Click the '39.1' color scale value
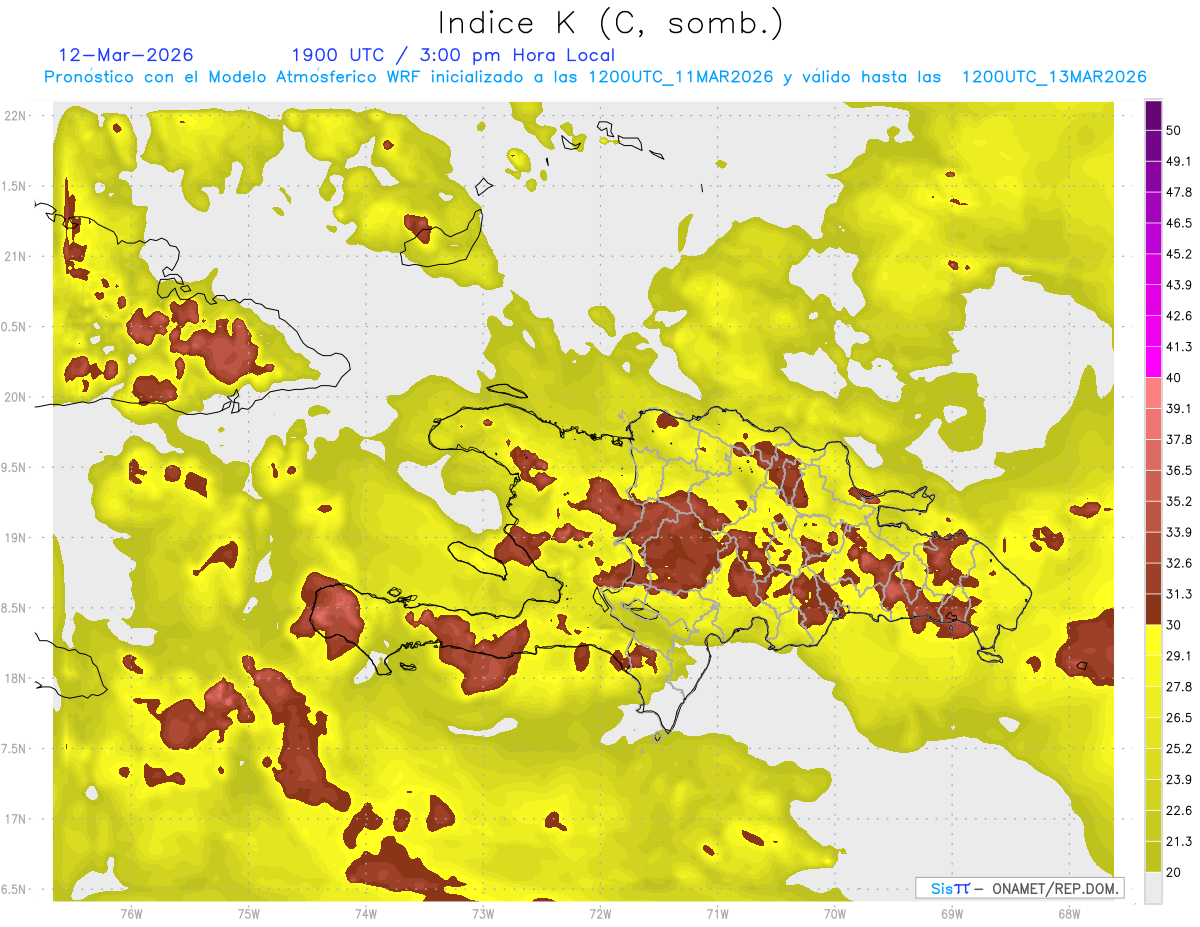The image size is (1200, 927). (1179, 409)
